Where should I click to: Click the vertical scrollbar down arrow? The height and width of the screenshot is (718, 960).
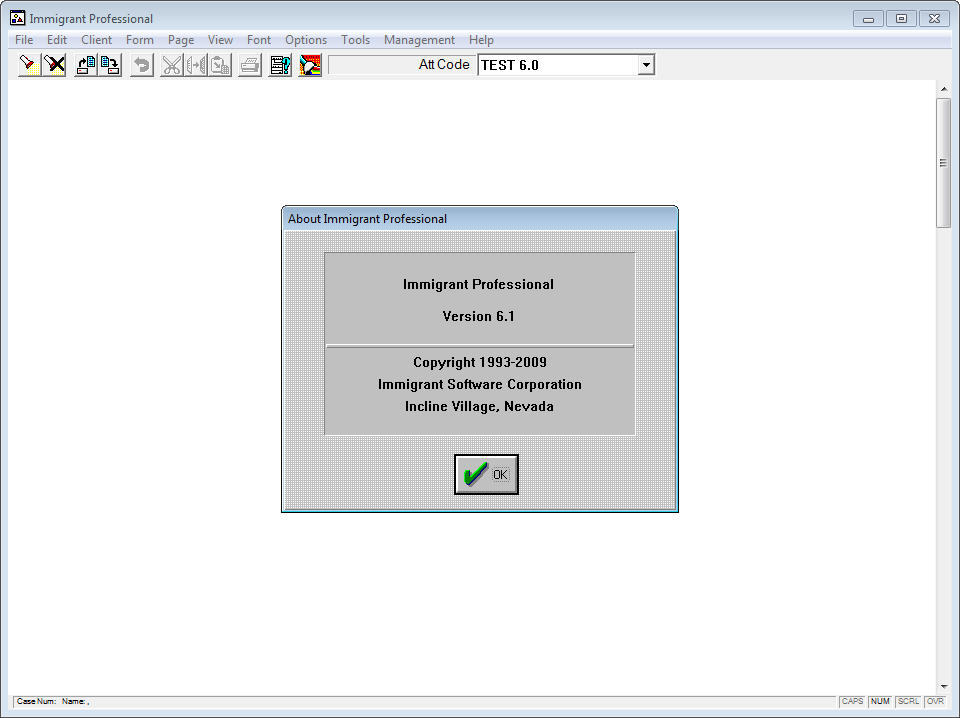coord(943,687)
